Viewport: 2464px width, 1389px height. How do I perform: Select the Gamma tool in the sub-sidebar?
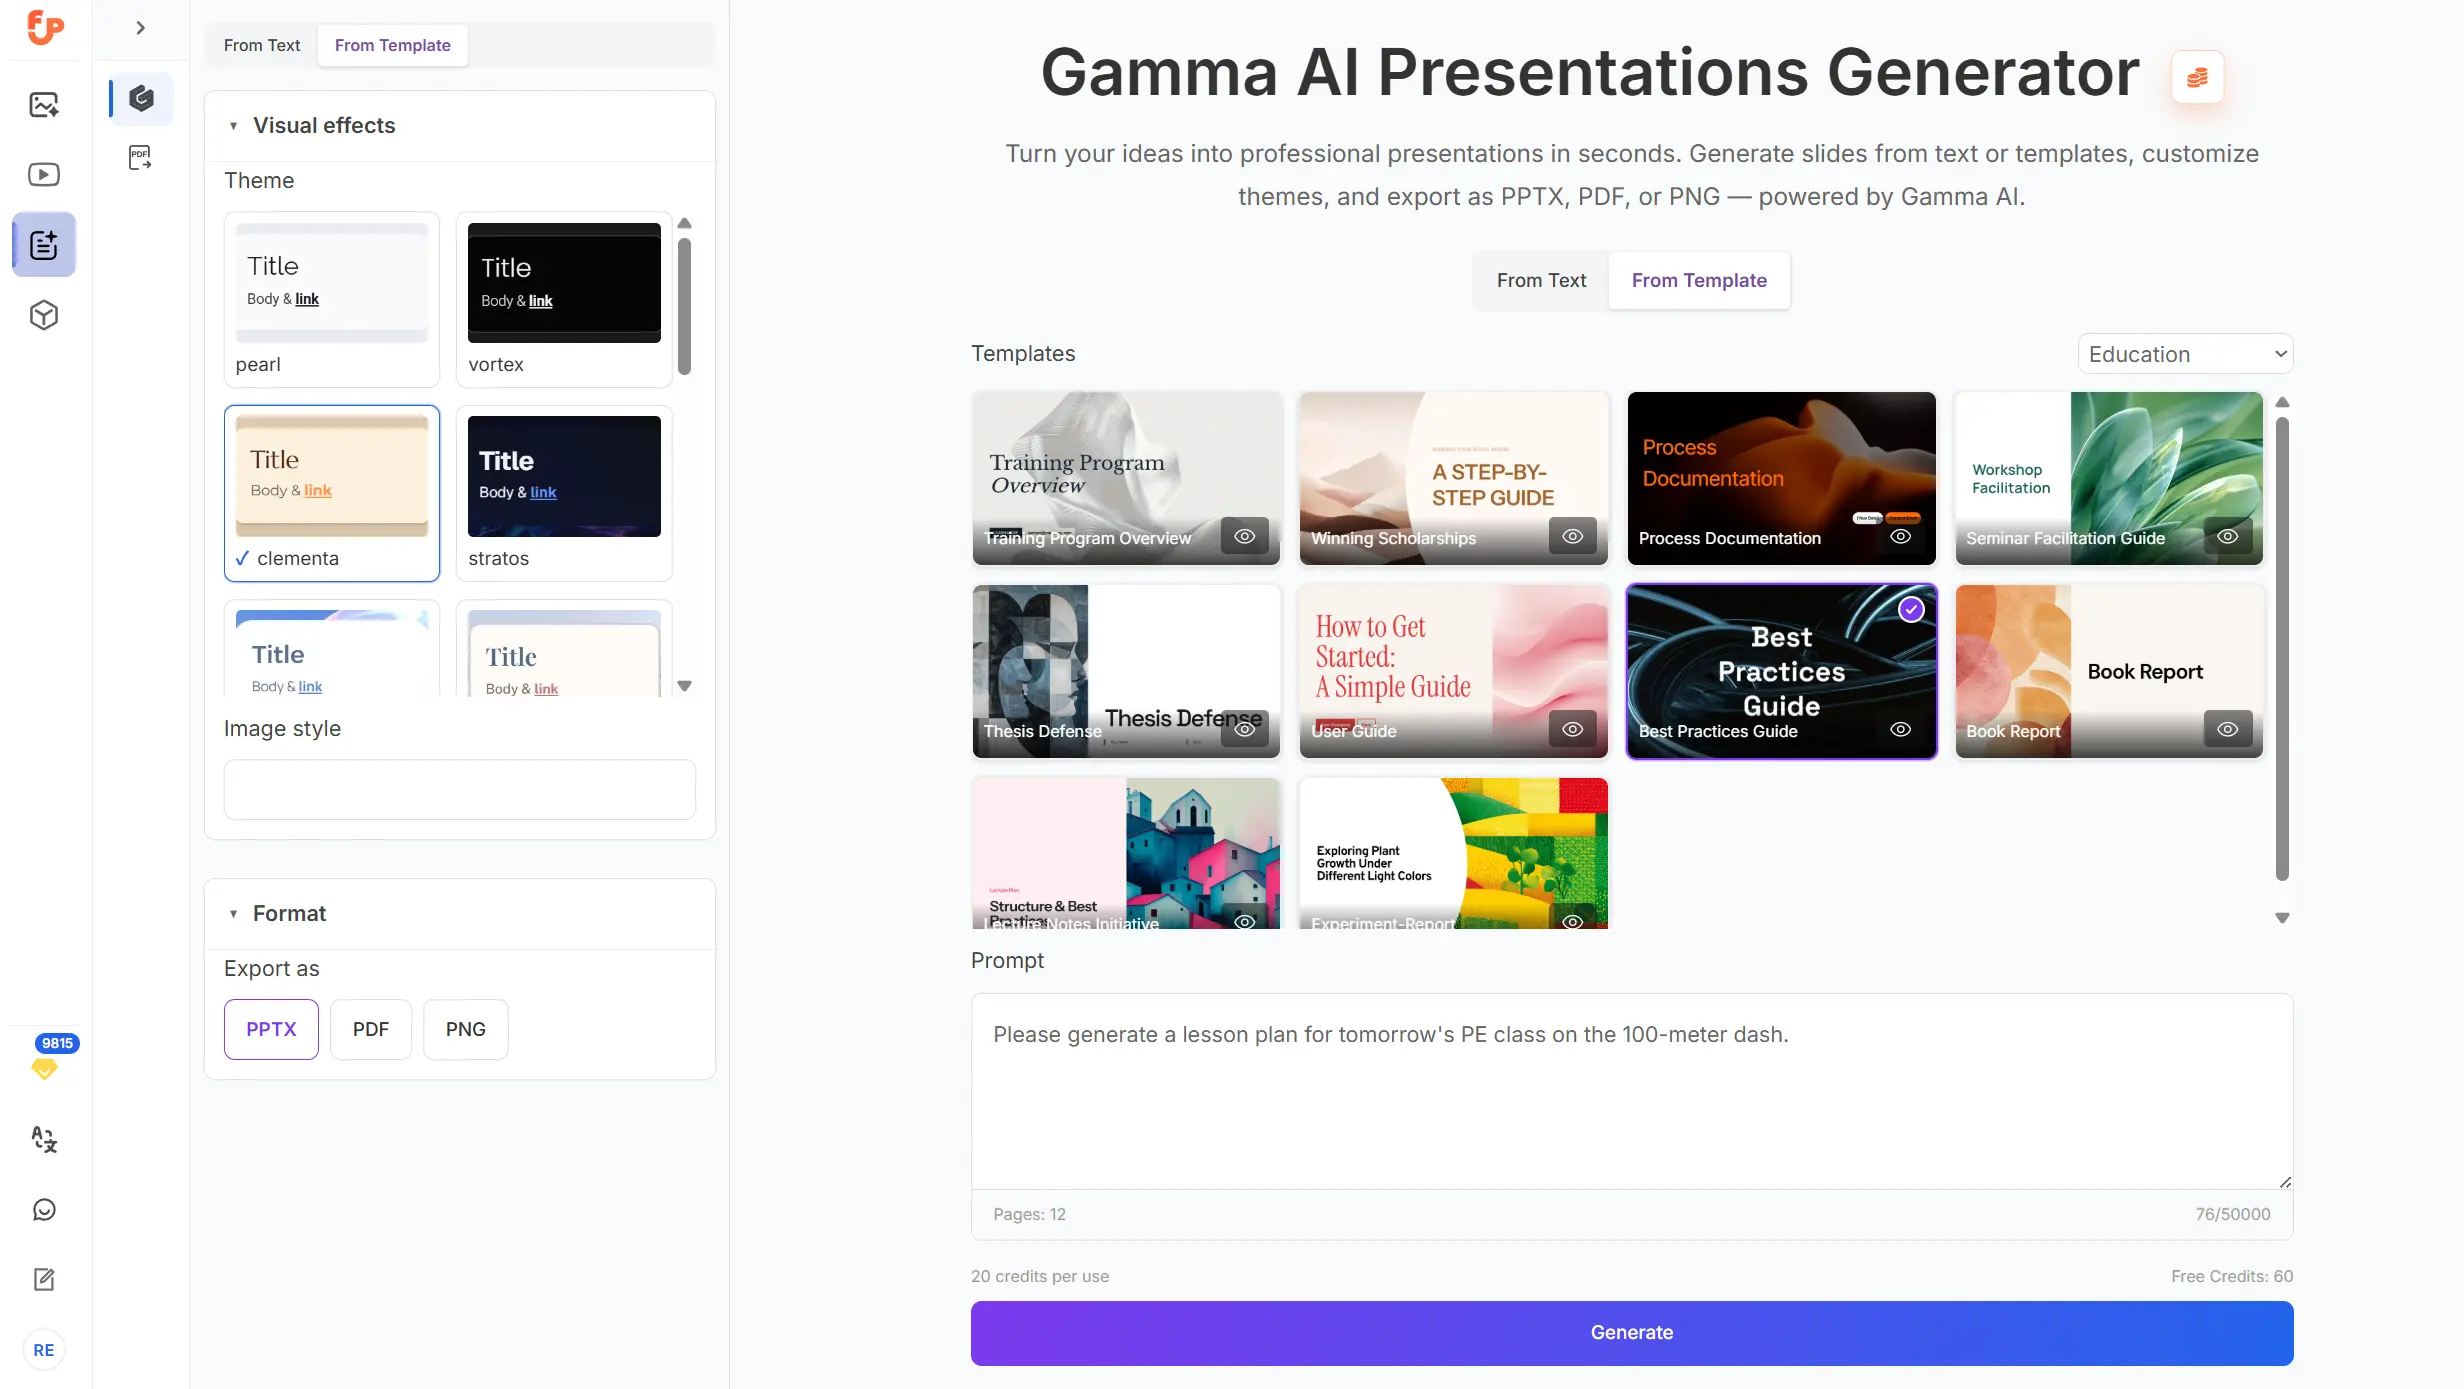(141, 98)
